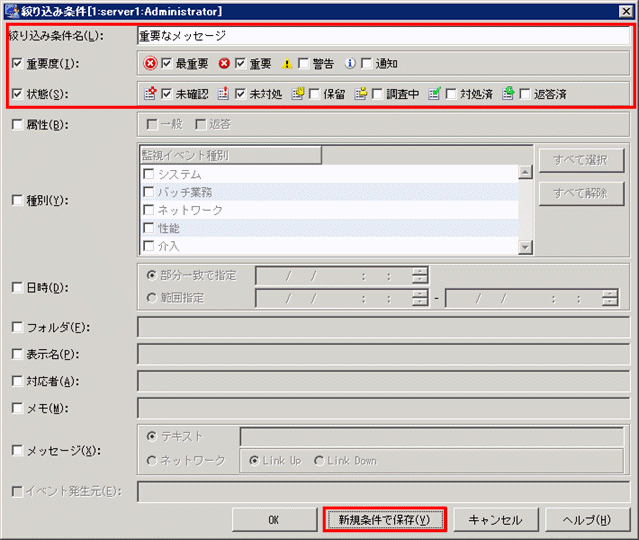The width and height of the screenshot is (639, 540).
Task: Check the 介入 event type checkbox
Action: click(149, 245)
